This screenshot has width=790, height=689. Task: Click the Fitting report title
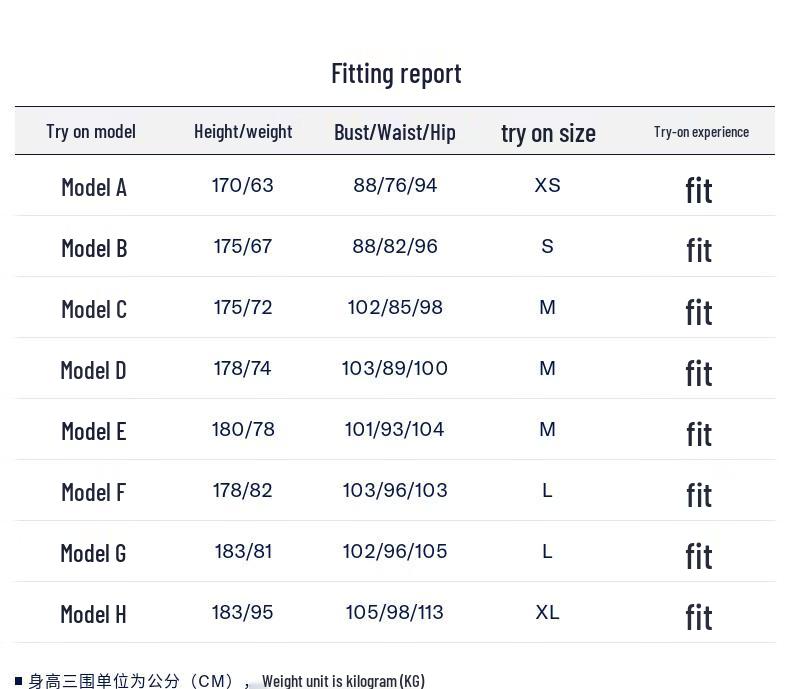point(396,74)
